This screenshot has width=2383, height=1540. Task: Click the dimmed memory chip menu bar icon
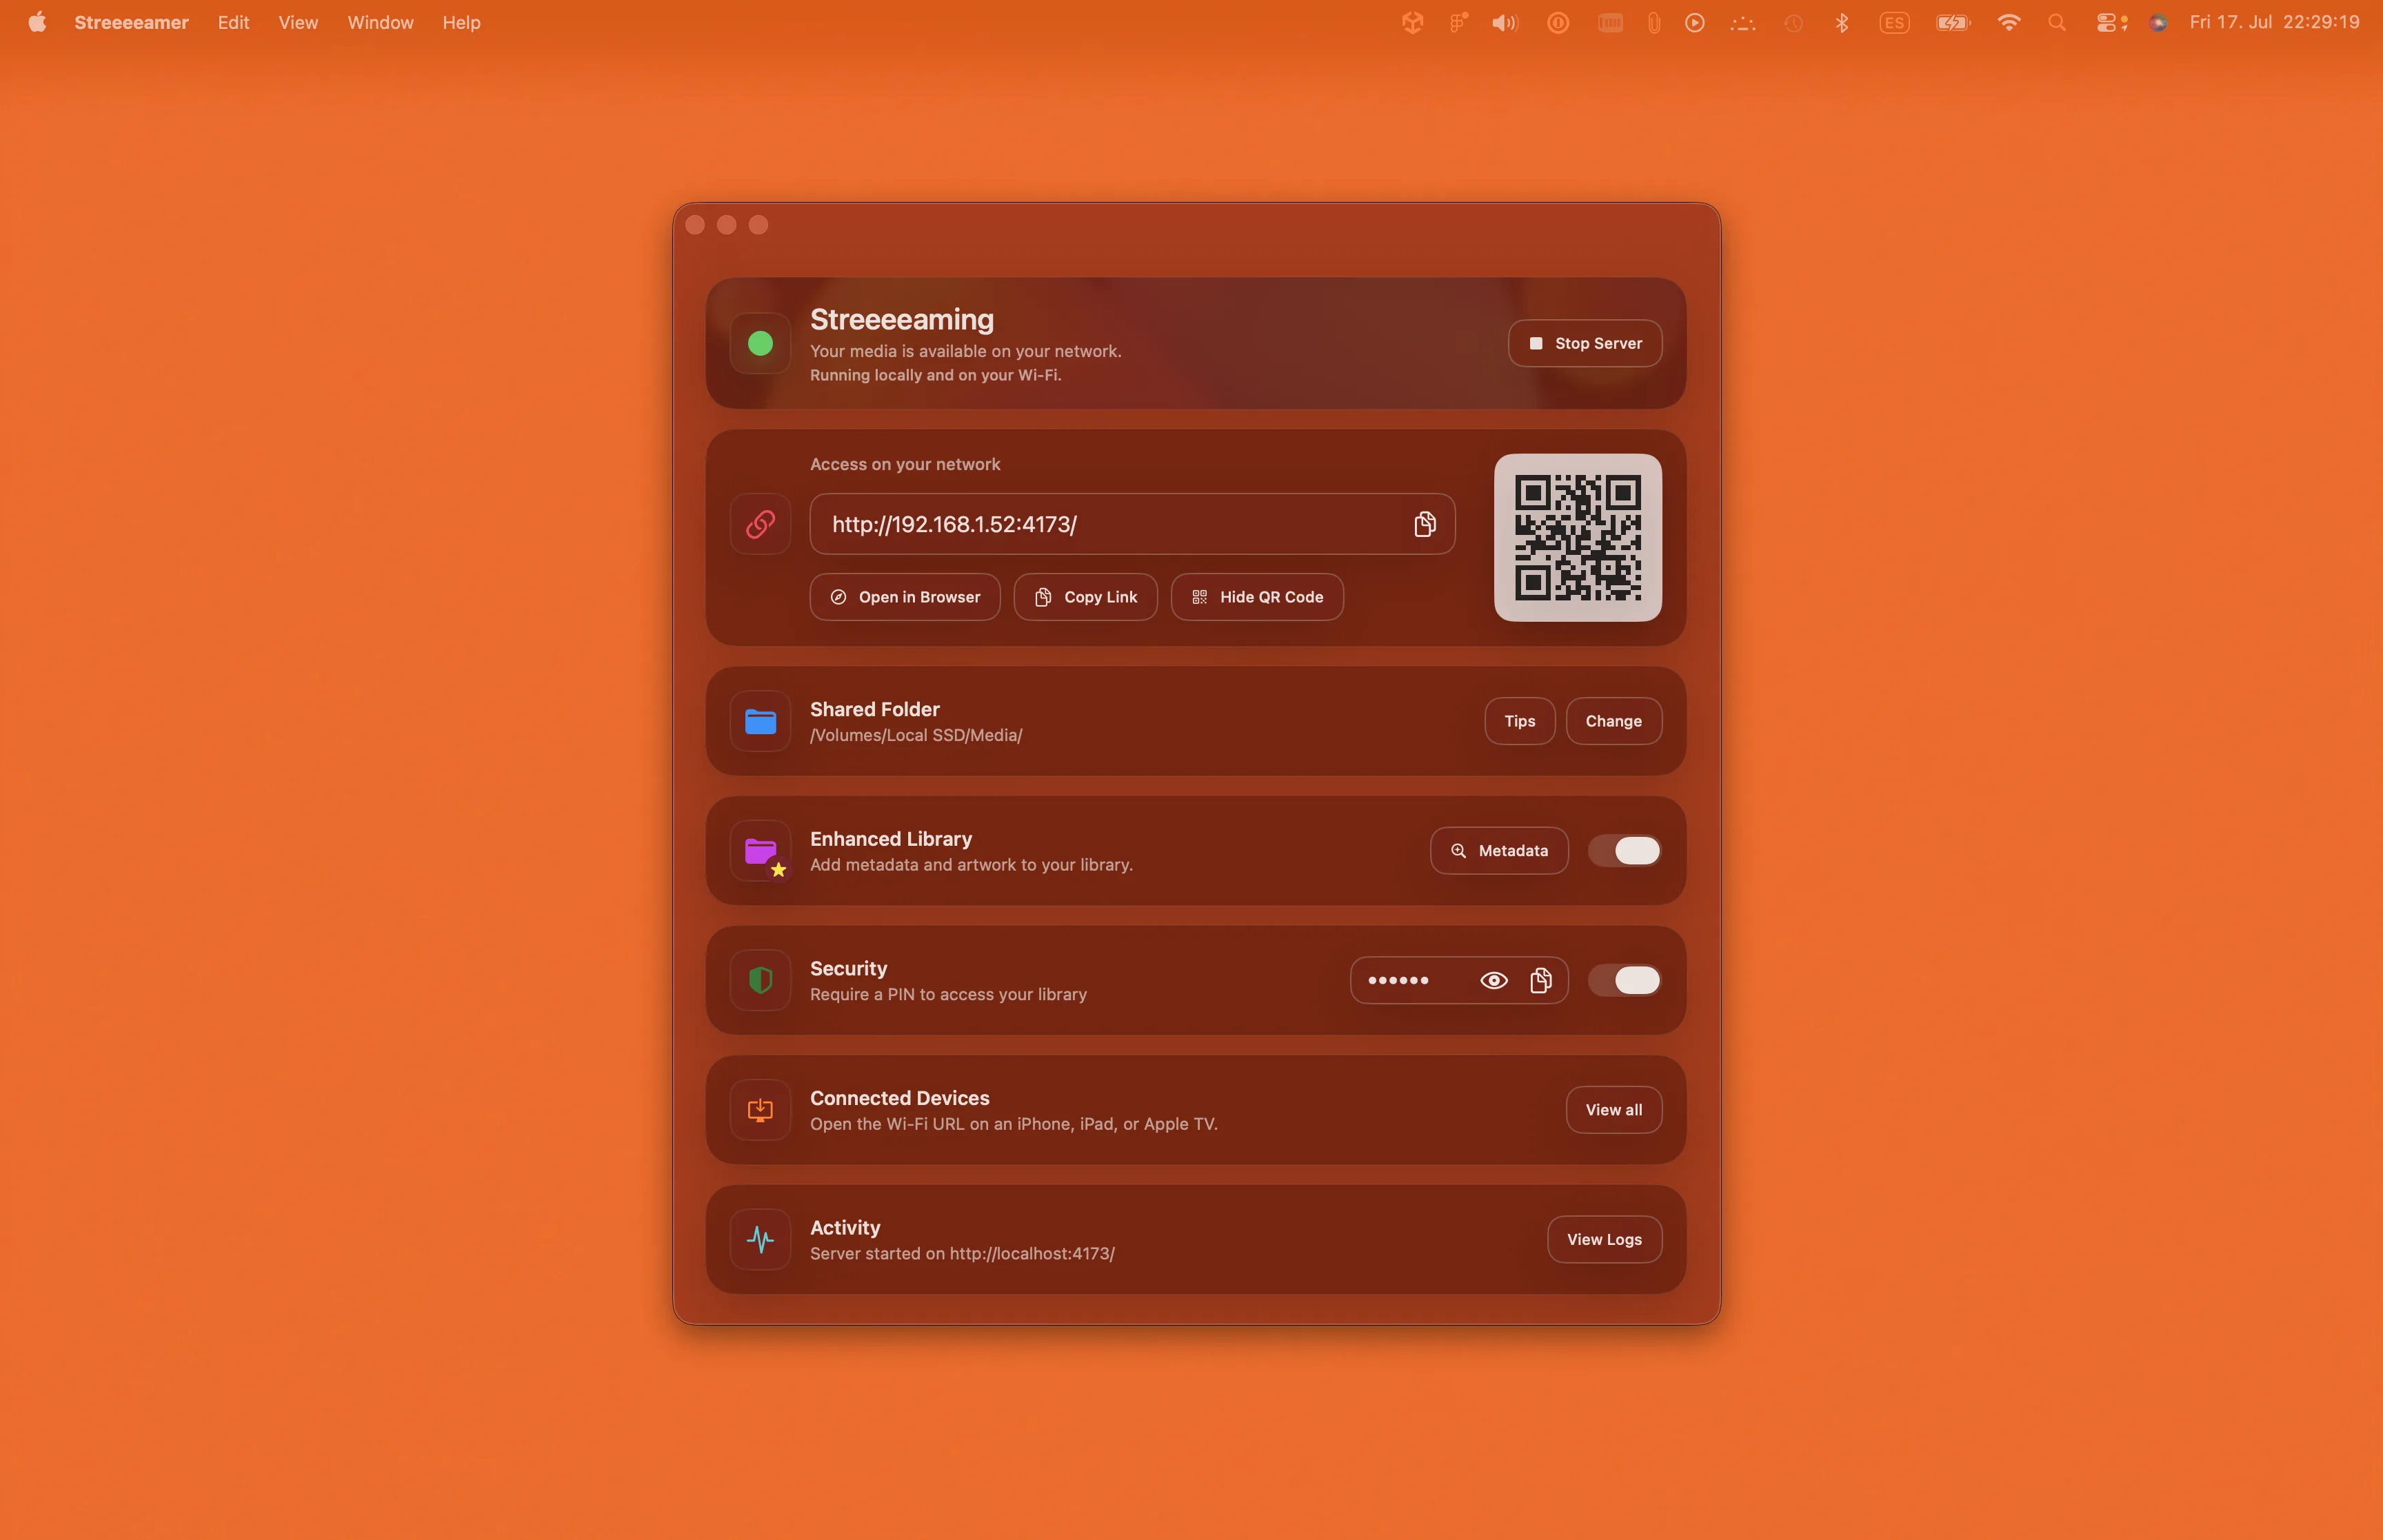[1610, 22]
